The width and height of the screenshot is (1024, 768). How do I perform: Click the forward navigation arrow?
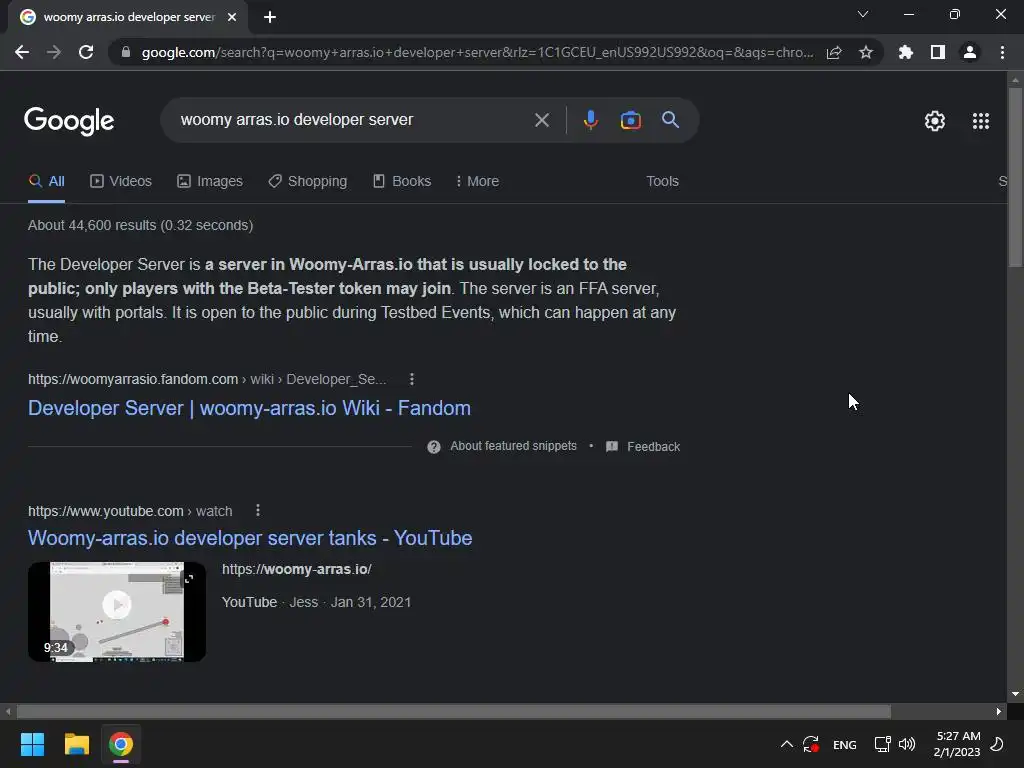(54, 52)
